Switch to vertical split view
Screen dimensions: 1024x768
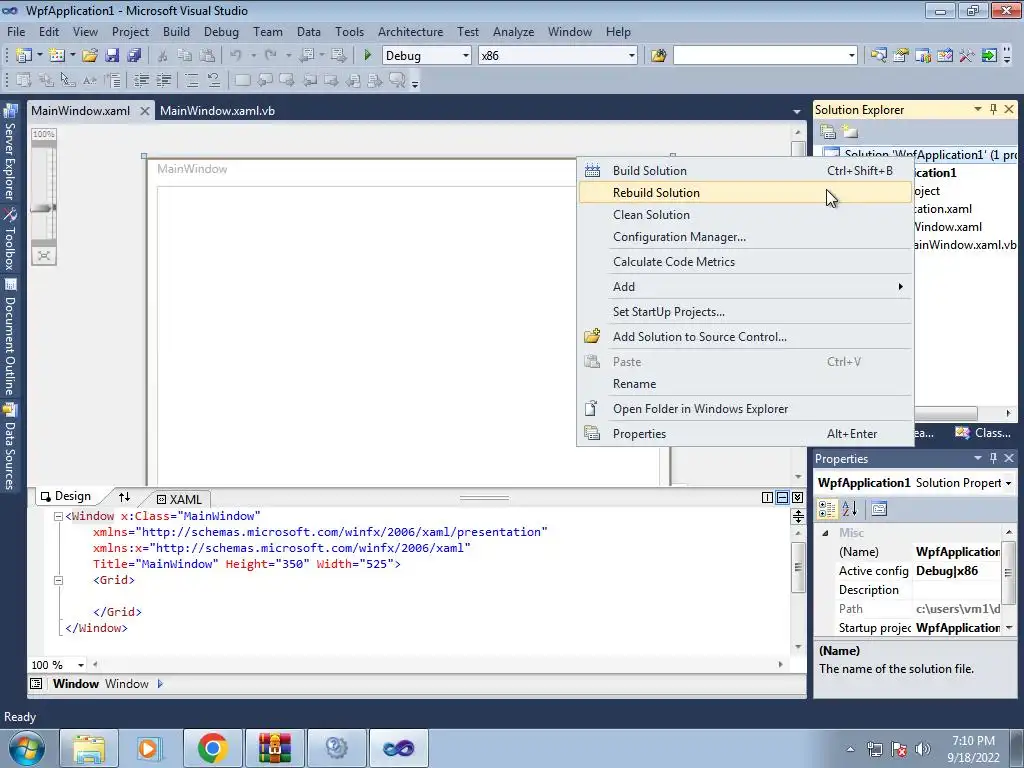point(767,498)
